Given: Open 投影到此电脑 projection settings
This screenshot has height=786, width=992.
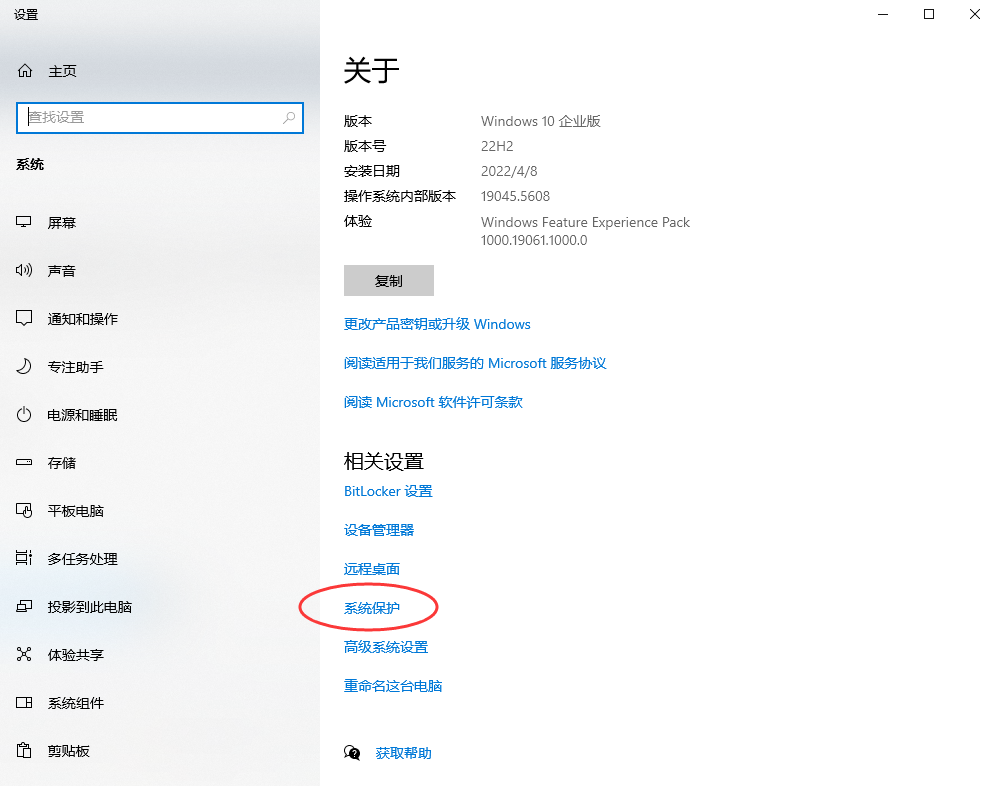Looking at the screenshot, I should 85,606.
